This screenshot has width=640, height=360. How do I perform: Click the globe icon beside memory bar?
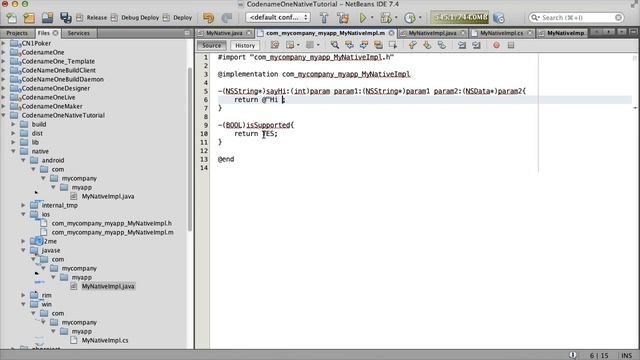click(499, 18)
